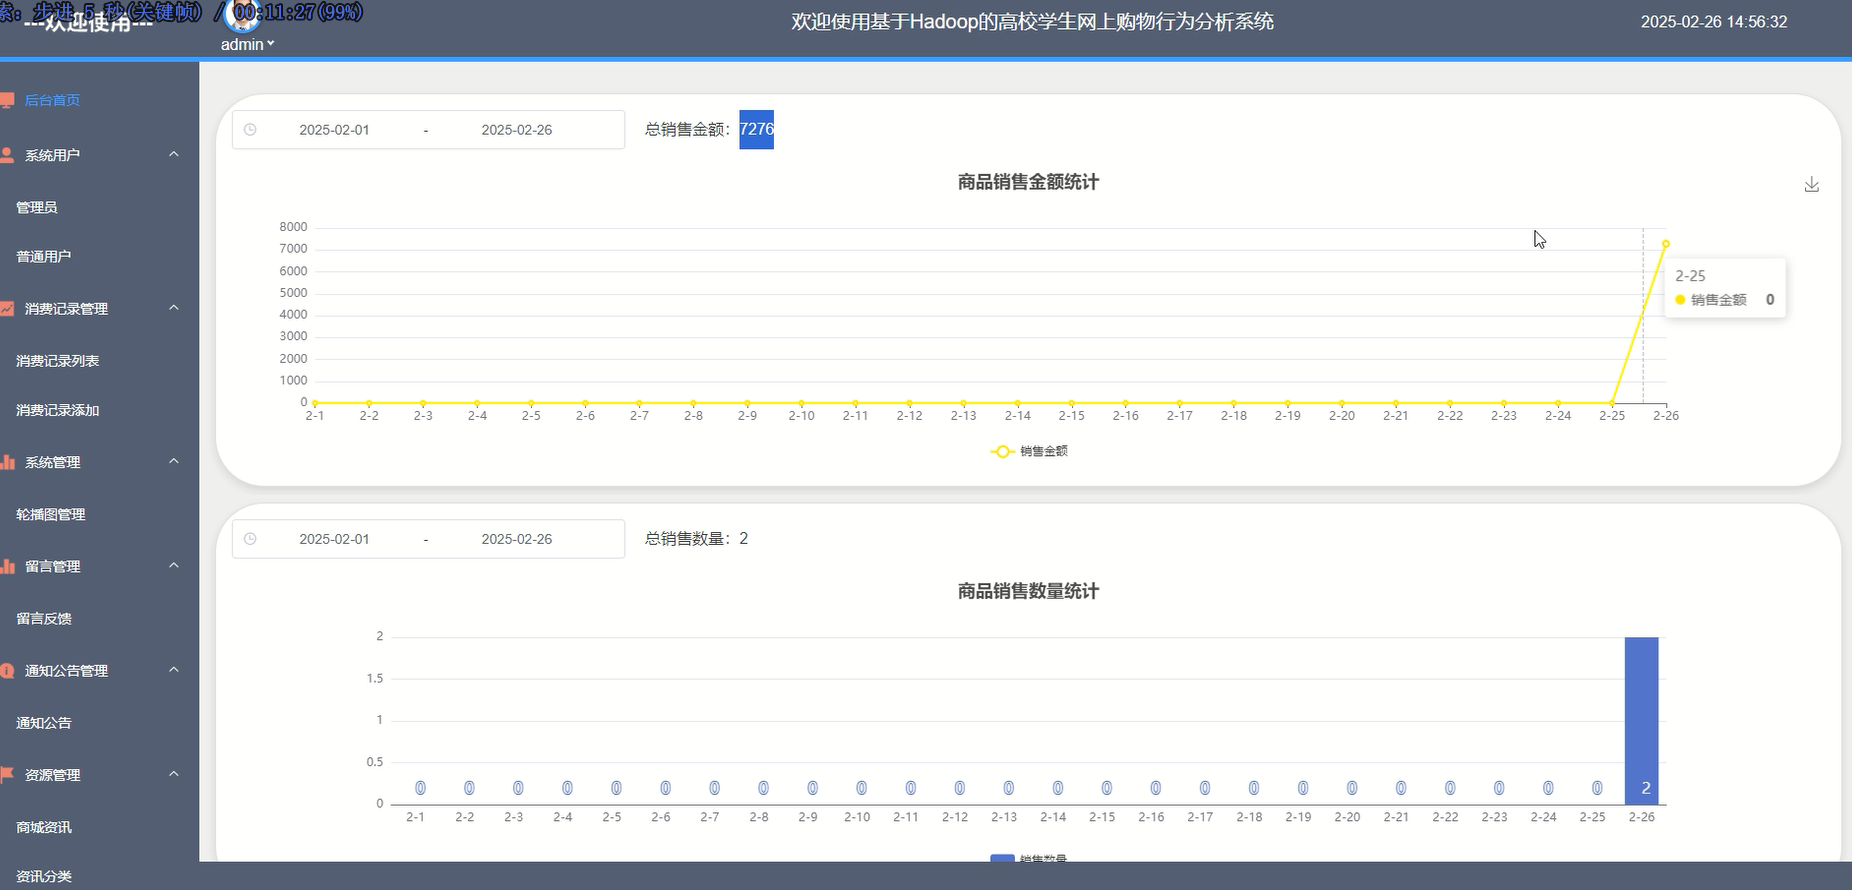1852x890 pixels.
Task: Click the clock icon in sales quantity date range
Action: [x=250, y=539]
